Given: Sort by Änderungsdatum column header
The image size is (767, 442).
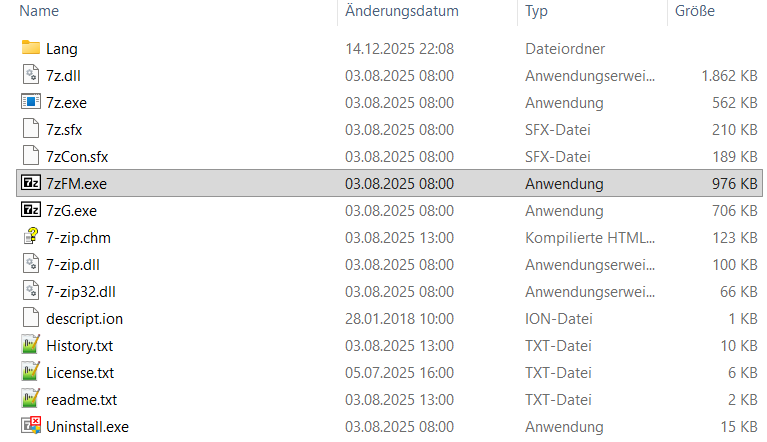Looking at the screenshot, I should (x=401, y=11).
